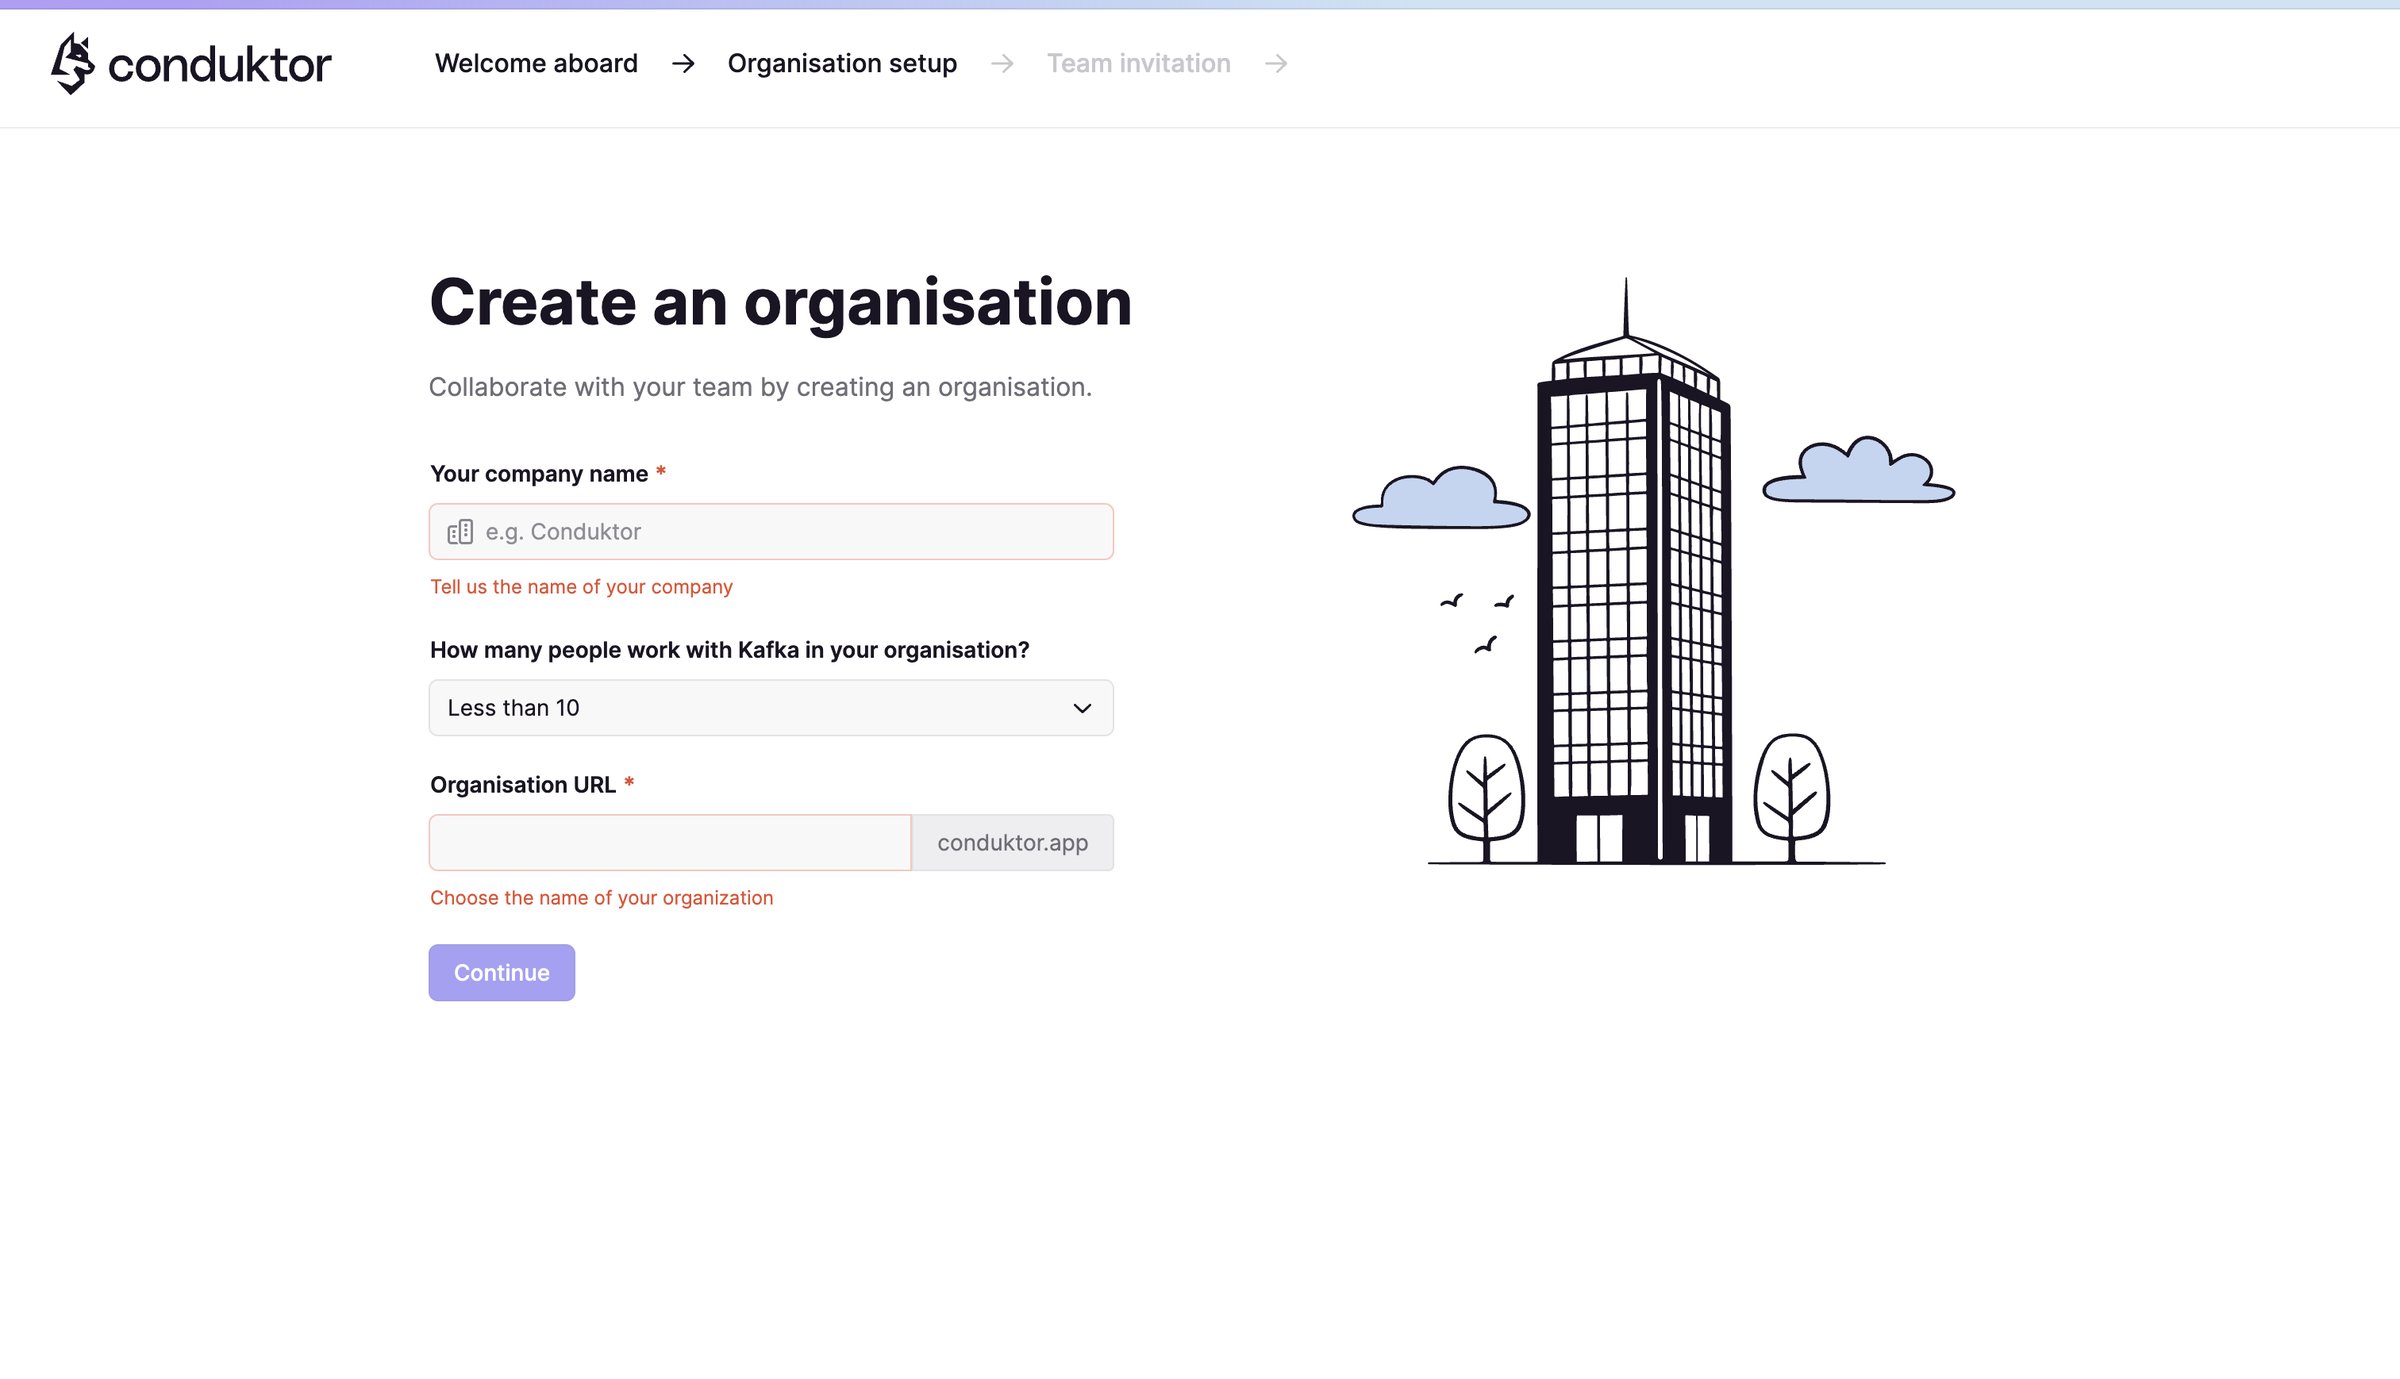Viewport: 2400px width, 1379px height.
Task: Click the arrow after Organisation setup
Action: (1002, 64)
